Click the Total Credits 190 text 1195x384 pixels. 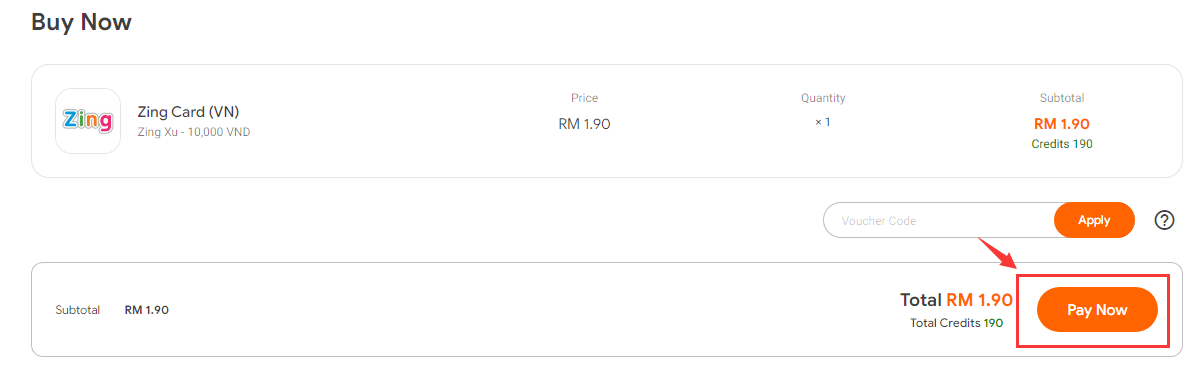pyautogui.click(x=956, y=322)
